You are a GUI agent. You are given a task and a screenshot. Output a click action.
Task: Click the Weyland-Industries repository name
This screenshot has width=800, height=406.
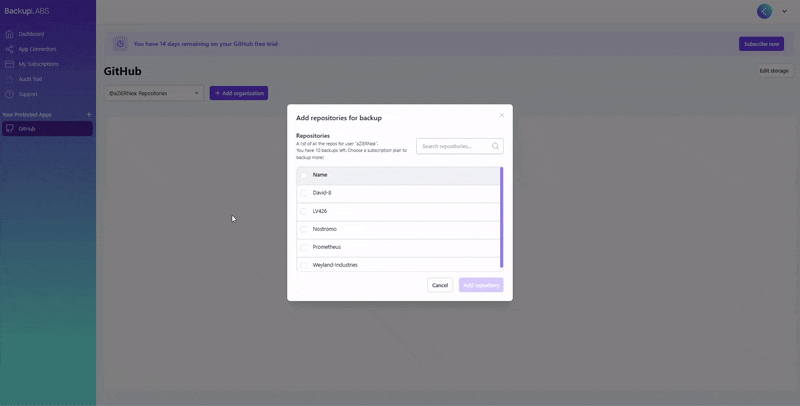335,265
